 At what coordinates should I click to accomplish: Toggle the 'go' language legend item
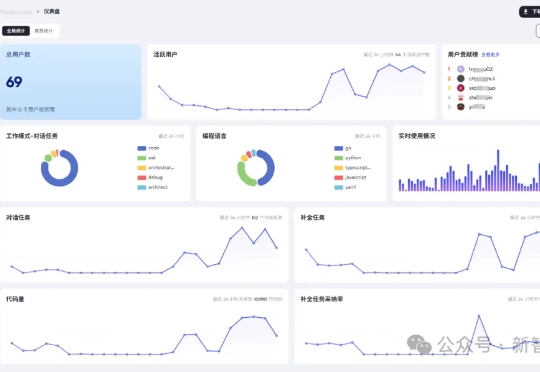pyautogui.click(x=343, y=148)
